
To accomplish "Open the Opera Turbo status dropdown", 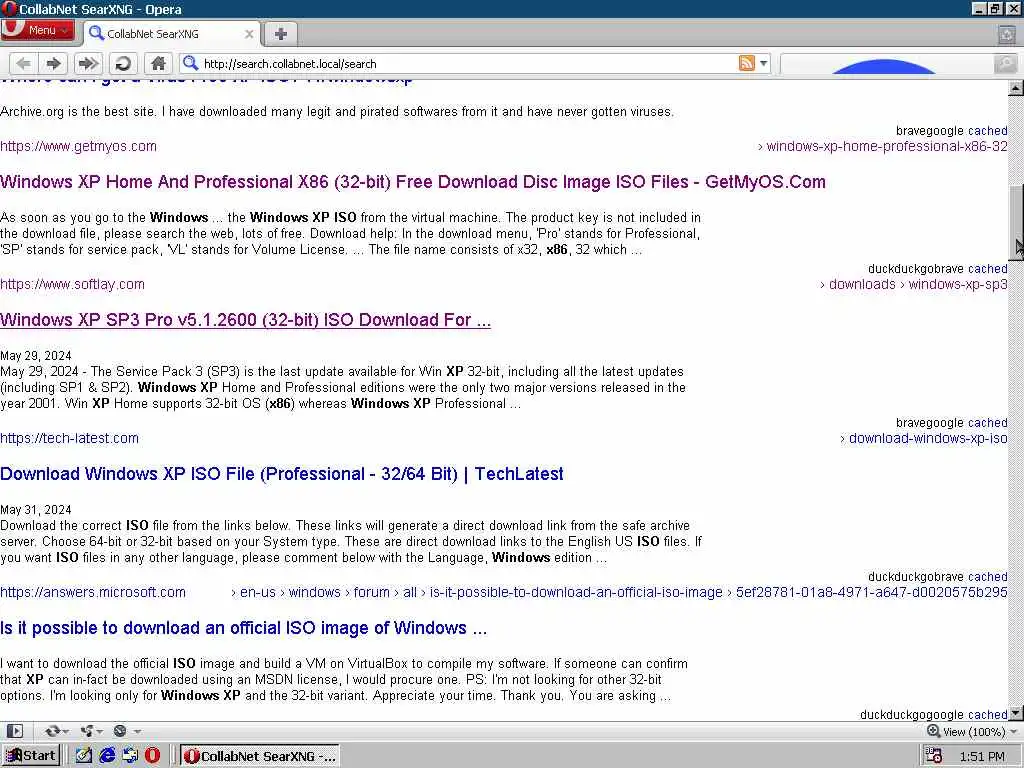I will (x=126, y=731).
